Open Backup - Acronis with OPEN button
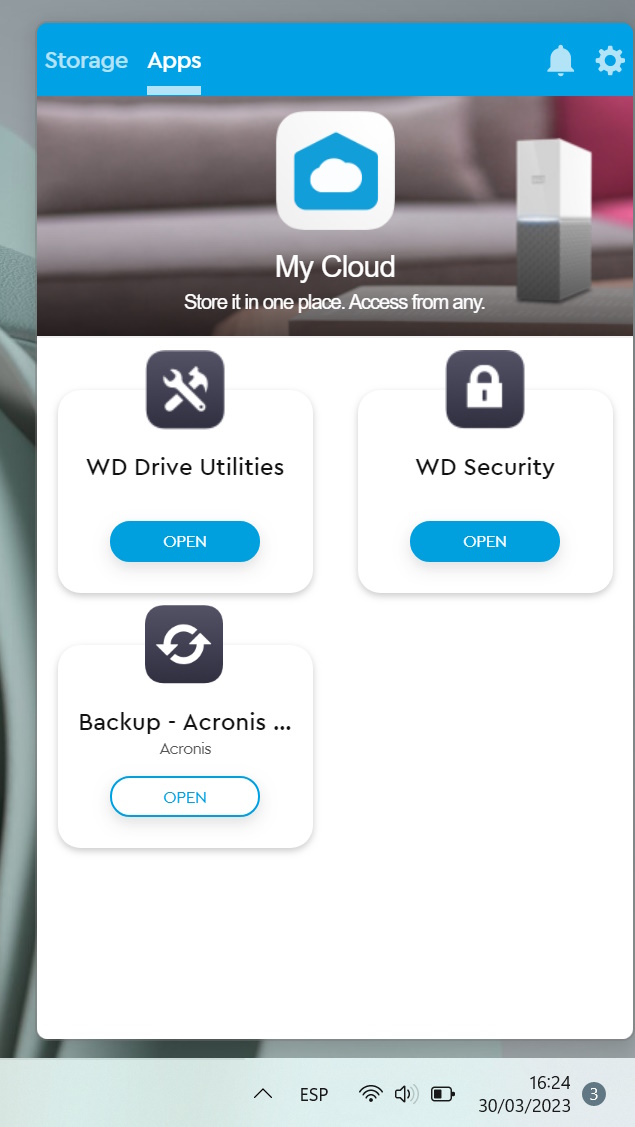635x1127 pixels. click(x=185, y=796)
